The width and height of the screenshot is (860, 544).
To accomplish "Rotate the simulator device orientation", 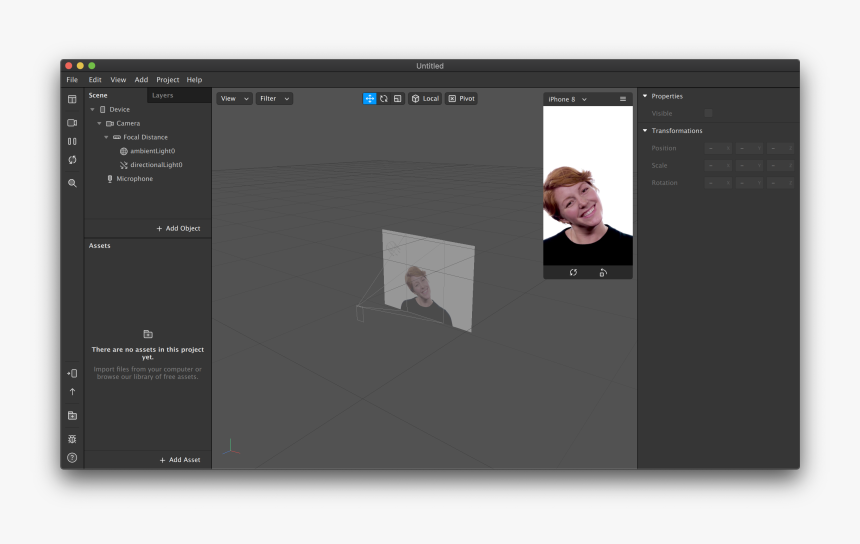I will click(x=603, y=272).
